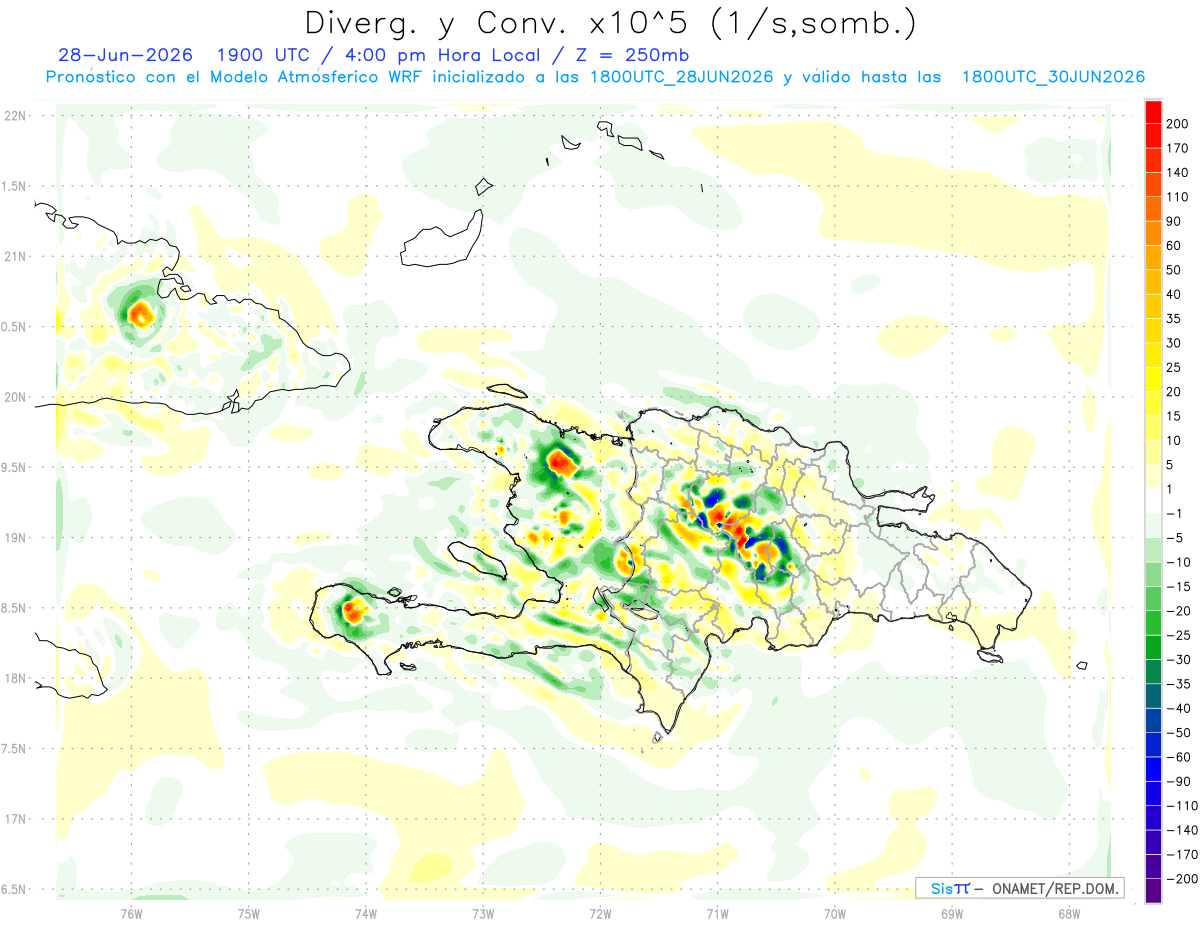Click the colorbar value '-90'
The image size is (1200, 927).
(1178, 781)
